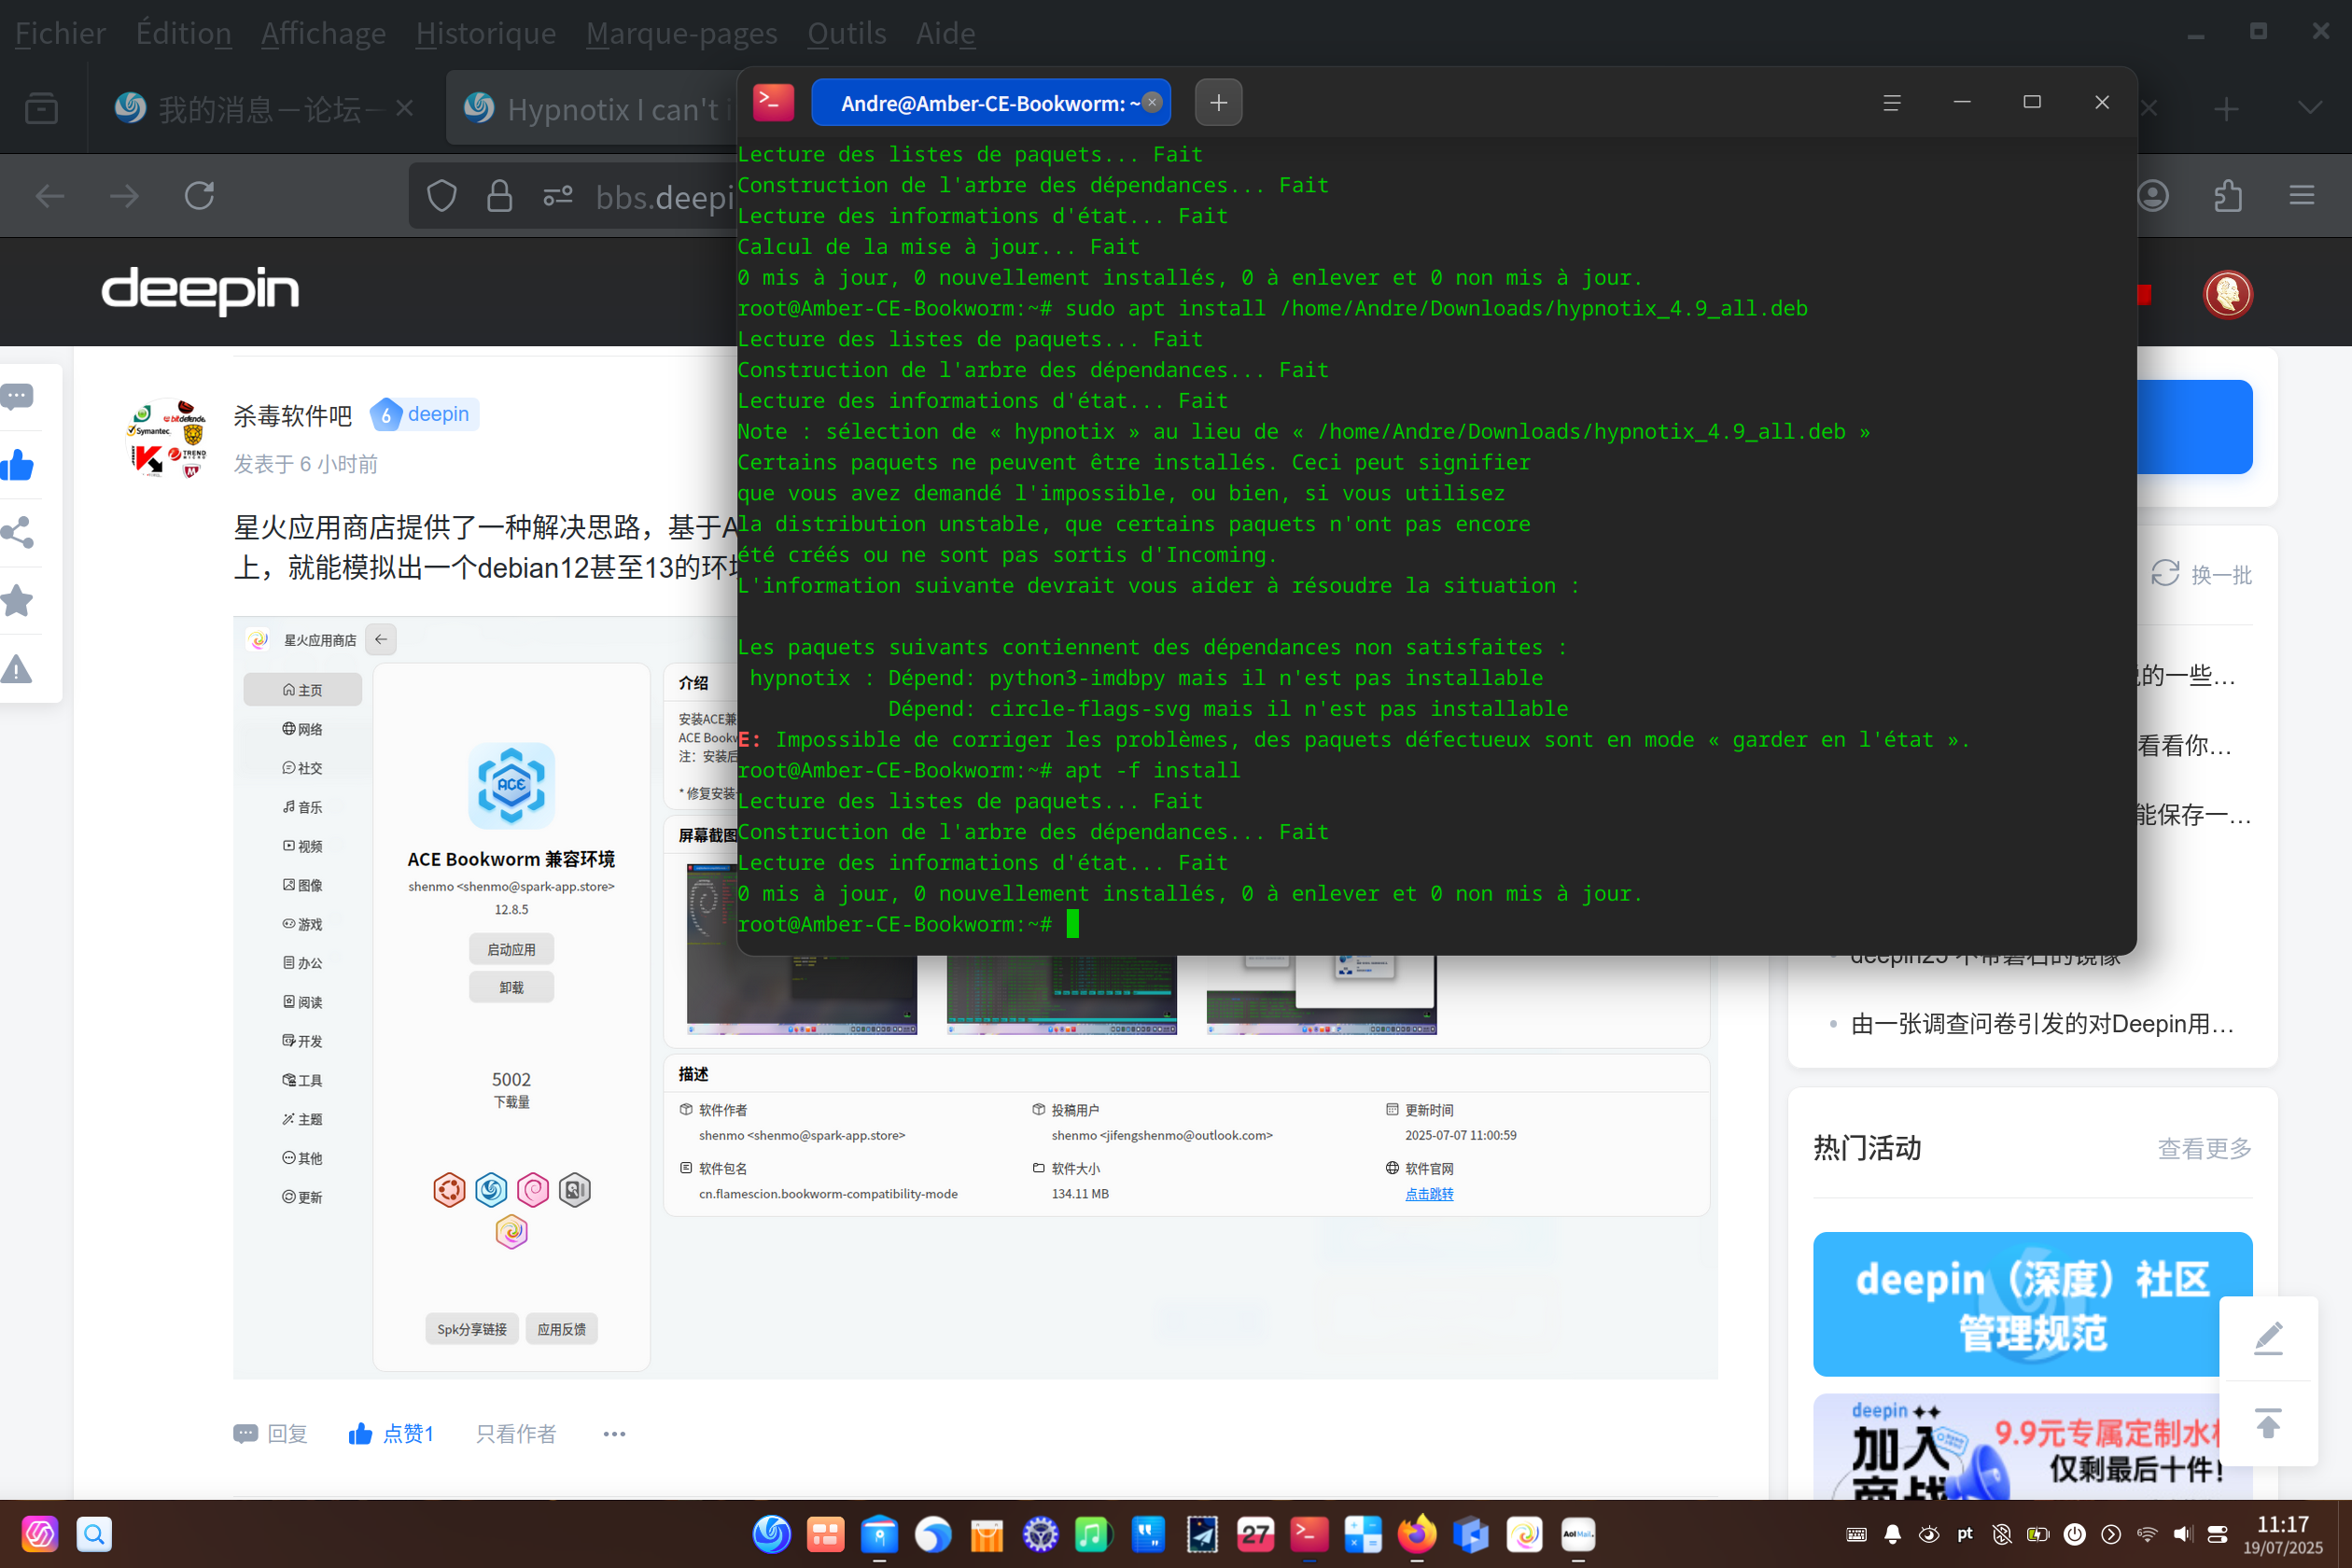
Task: Open a new terminal tab with plus button
Action: click(x=1218, y=103)
